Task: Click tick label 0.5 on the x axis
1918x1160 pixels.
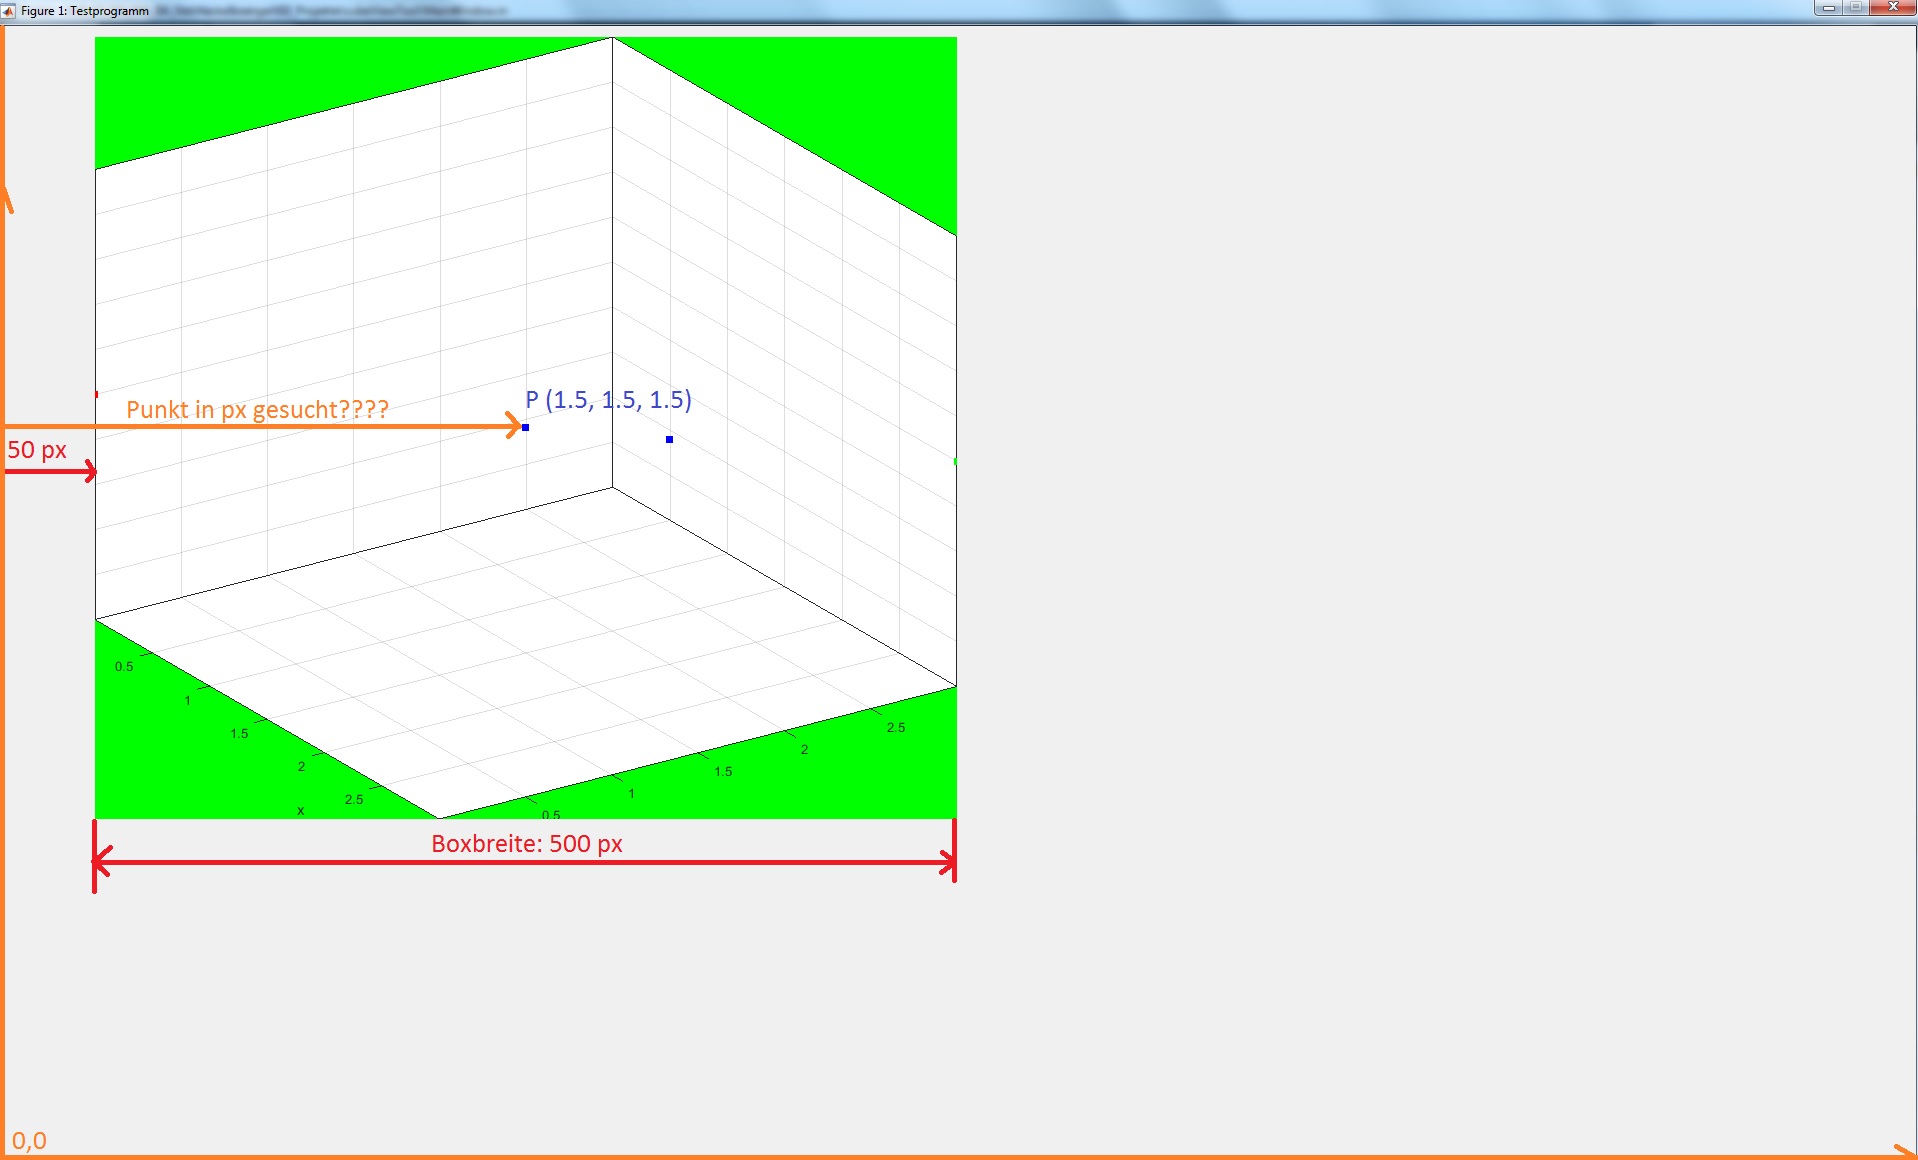Action: [124, 667]
